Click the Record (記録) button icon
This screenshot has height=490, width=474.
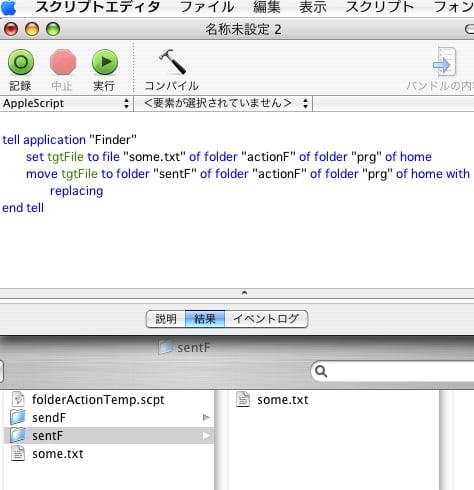tap(21, 62)
